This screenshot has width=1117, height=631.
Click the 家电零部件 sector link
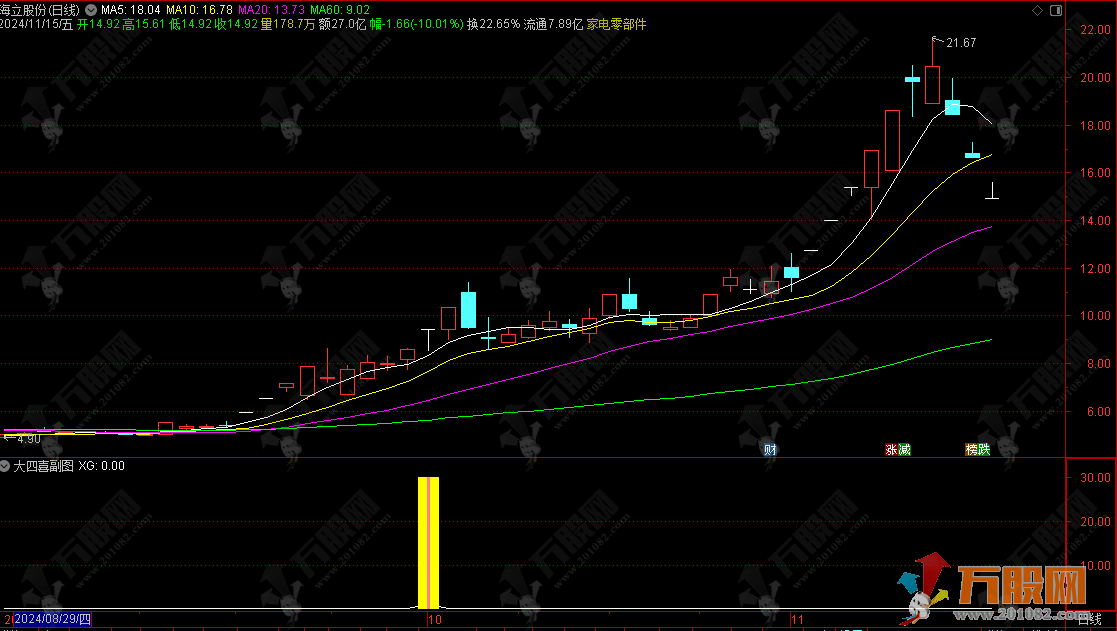616,24
